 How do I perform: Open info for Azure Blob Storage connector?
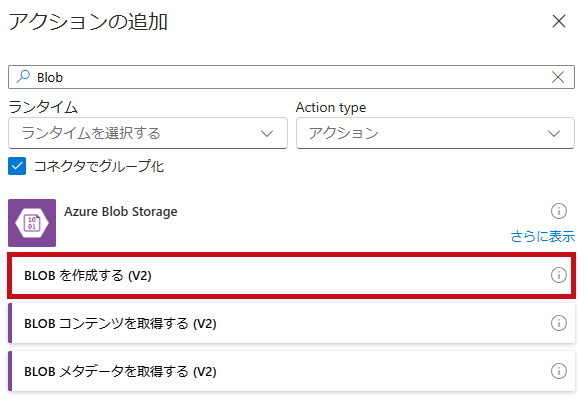(x=559, y=211)
